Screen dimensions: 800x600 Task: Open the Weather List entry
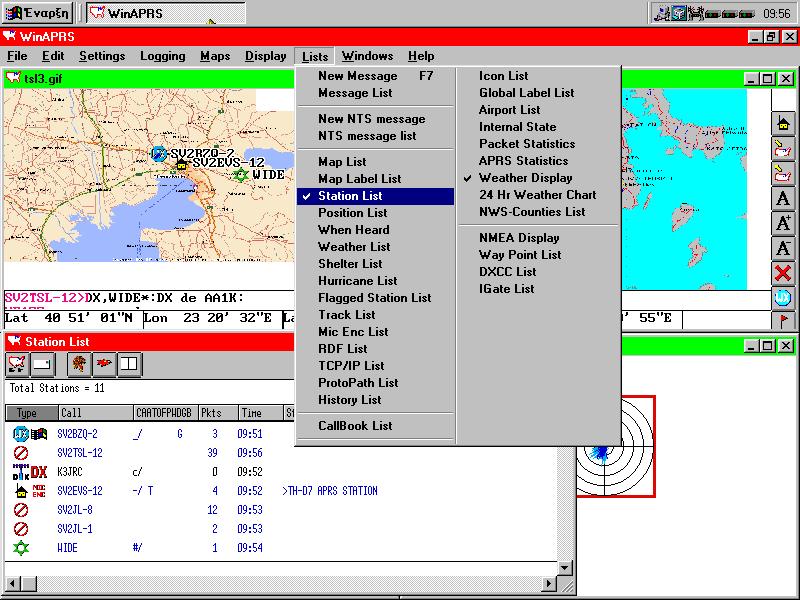tap(376, 247)
